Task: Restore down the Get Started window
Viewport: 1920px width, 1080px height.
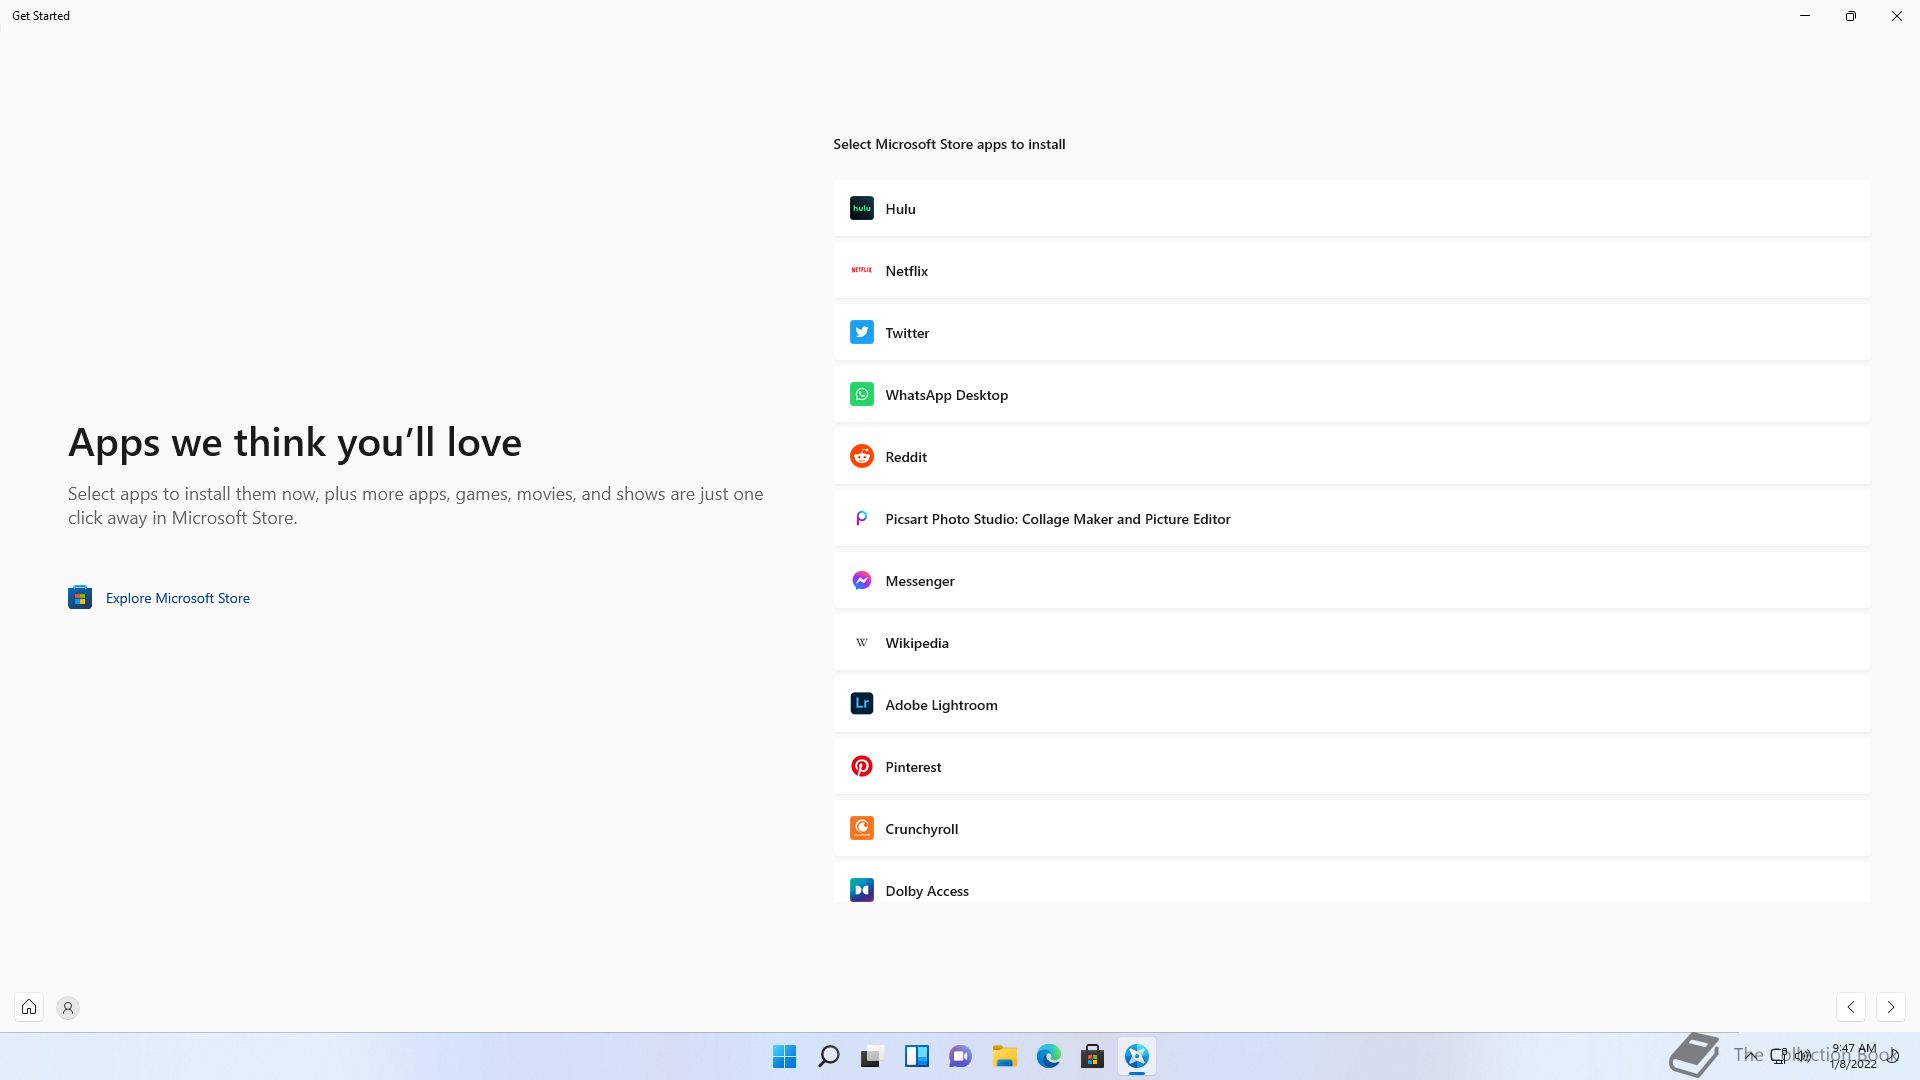Action: coord(1850,16)
